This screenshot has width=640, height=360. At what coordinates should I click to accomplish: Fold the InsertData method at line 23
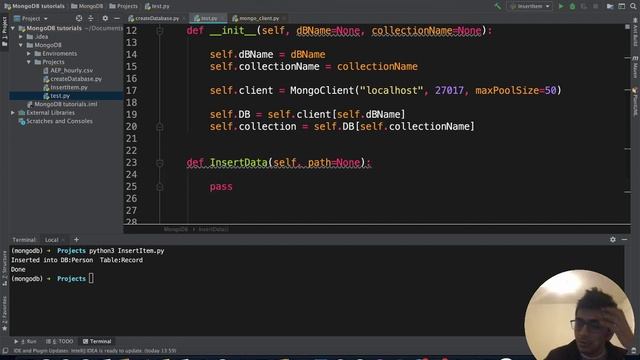(x=160, y=162)
